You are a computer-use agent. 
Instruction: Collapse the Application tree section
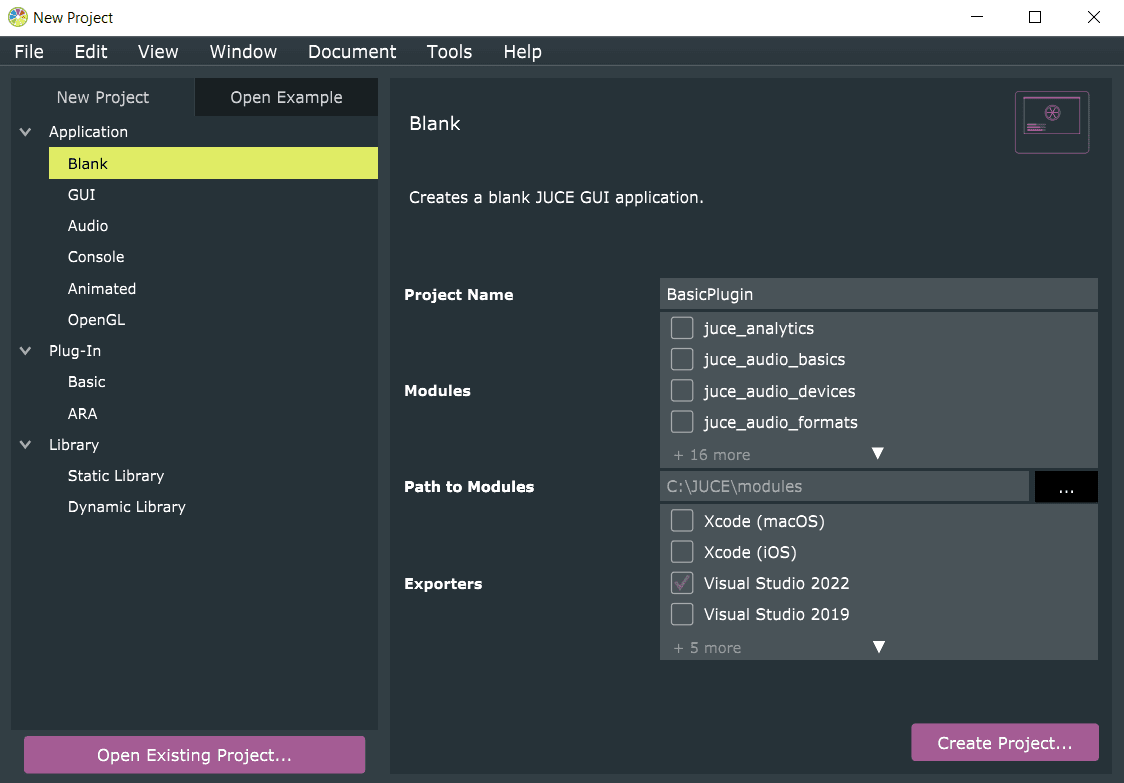coord(26,132)
